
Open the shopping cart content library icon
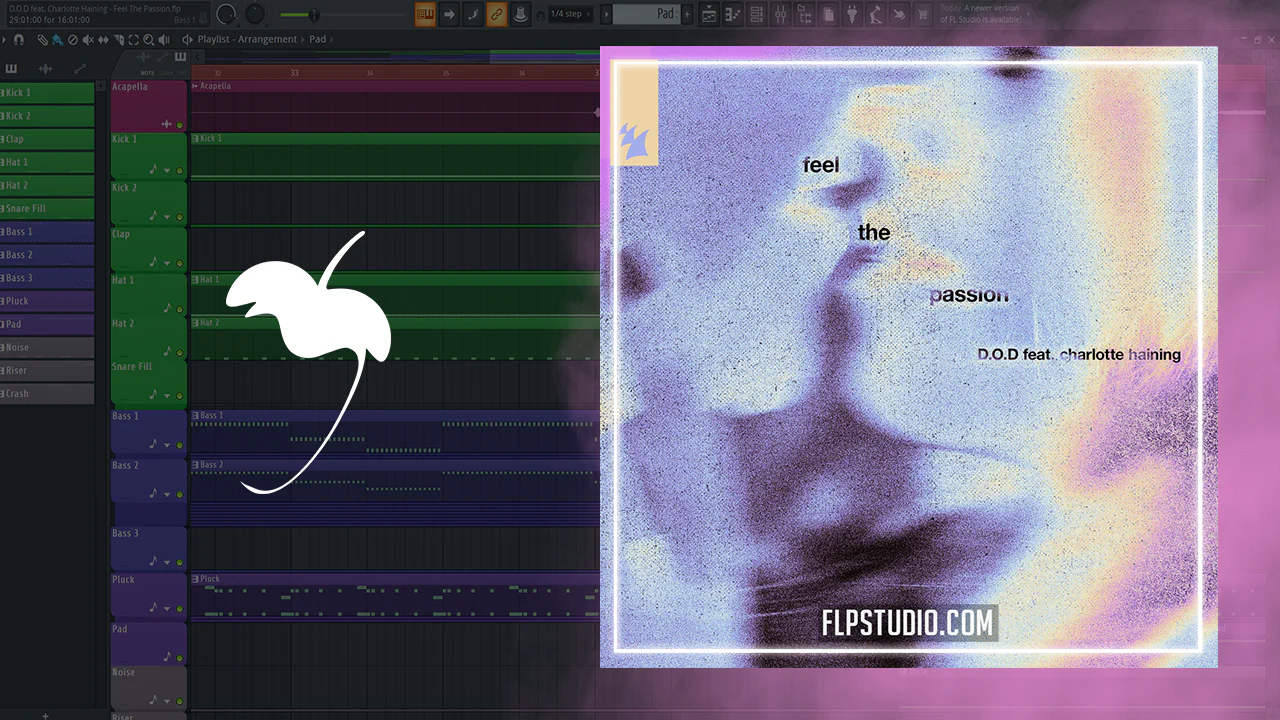pyautogui.click(x=923, y=14)
